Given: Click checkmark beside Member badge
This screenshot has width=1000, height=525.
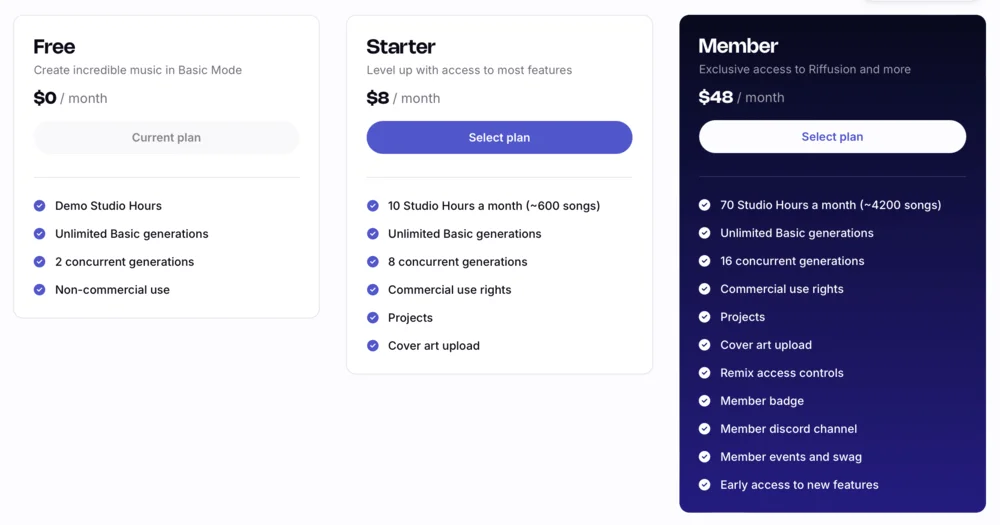Looking at the screenshot, I should 705,401.
